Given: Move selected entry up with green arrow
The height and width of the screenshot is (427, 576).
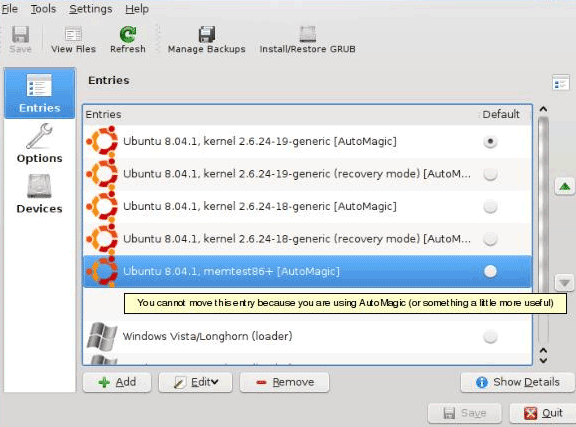Looking at the screenshot, I should [x=564, y=186].
